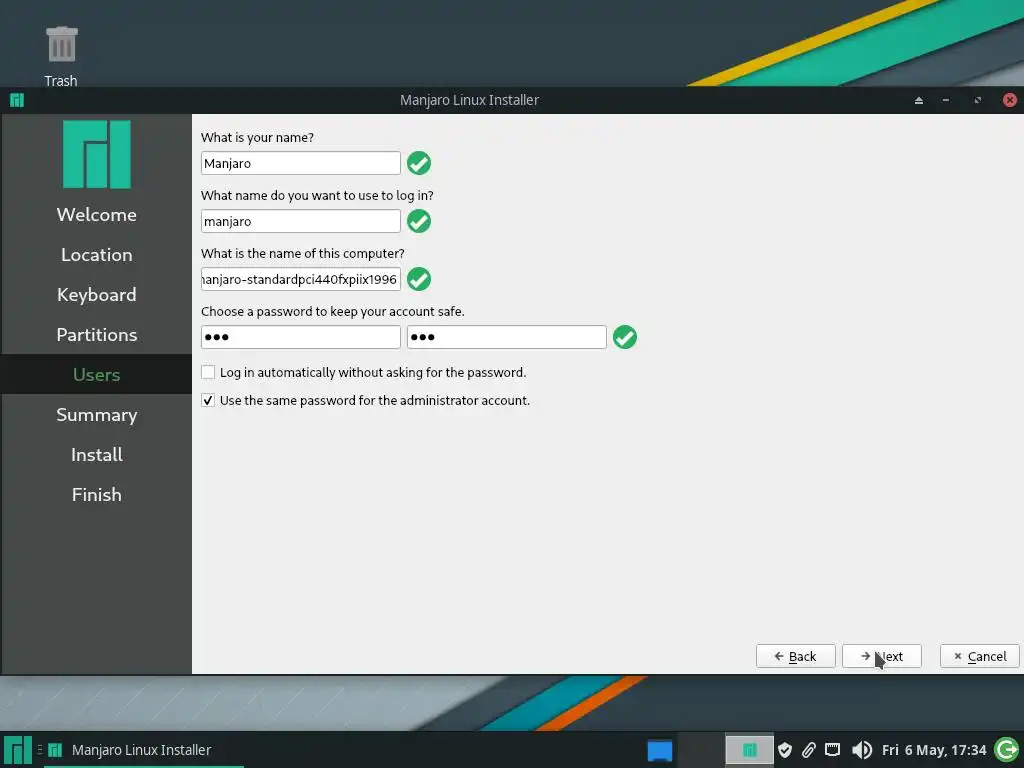
Task: Select the Install step in the sidebar
Action: click(97, 455)
